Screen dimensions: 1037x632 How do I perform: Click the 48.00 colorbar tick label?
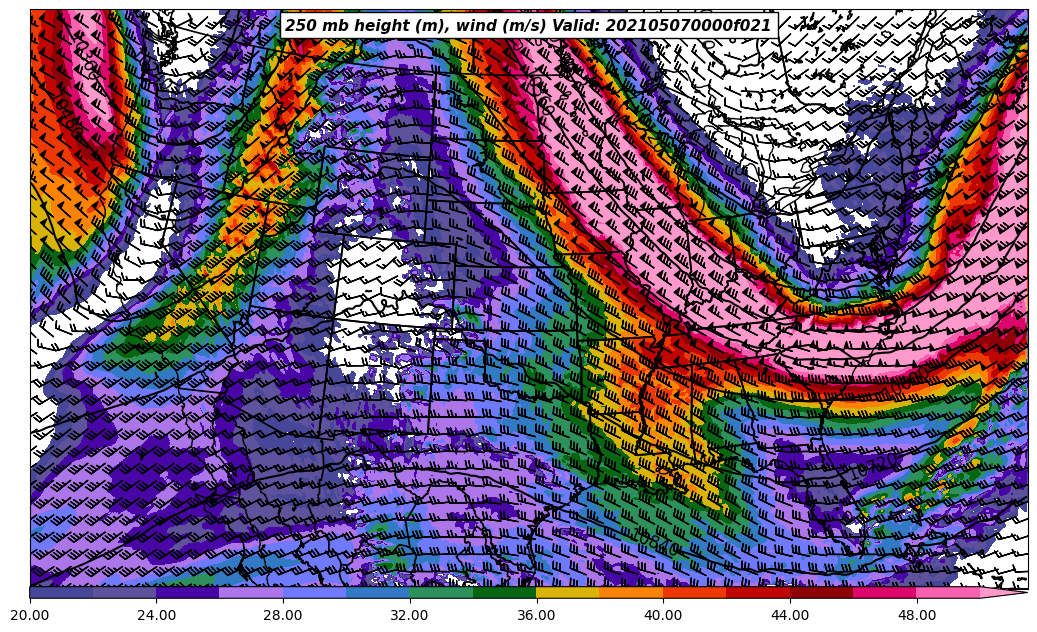[917, 615]
